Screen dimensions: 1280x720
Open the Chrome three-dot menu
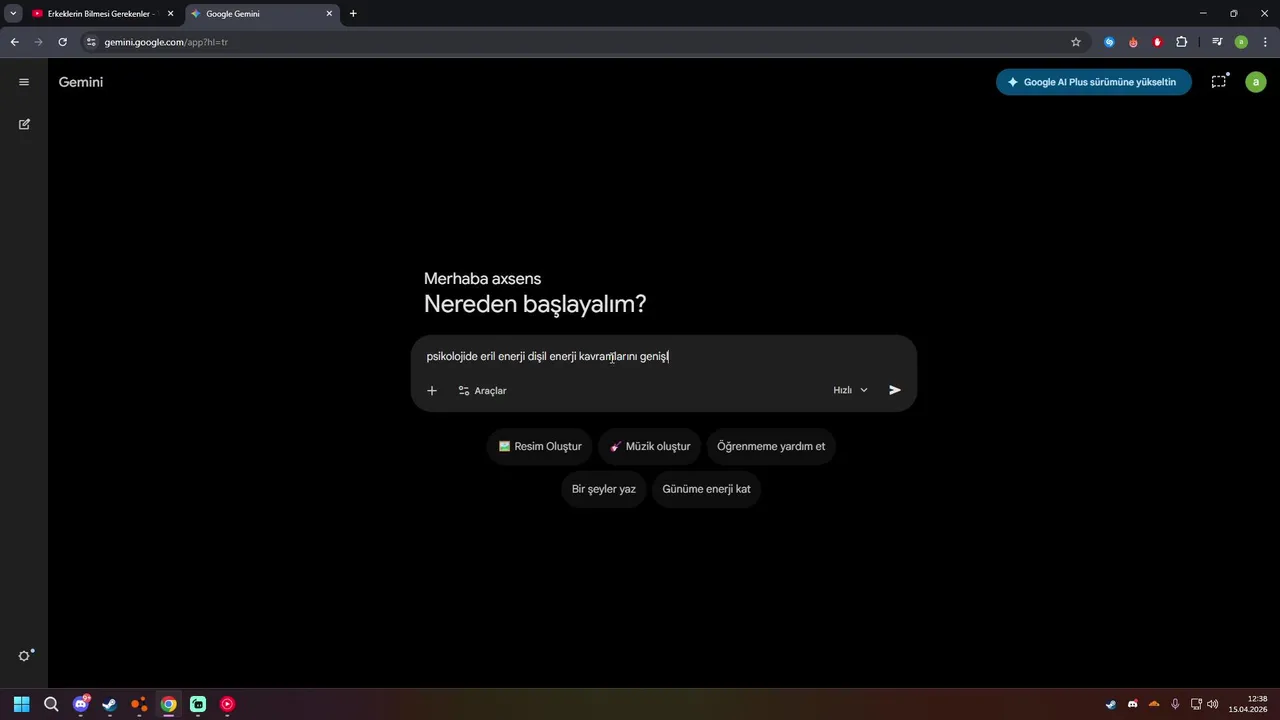(1266, 42)
